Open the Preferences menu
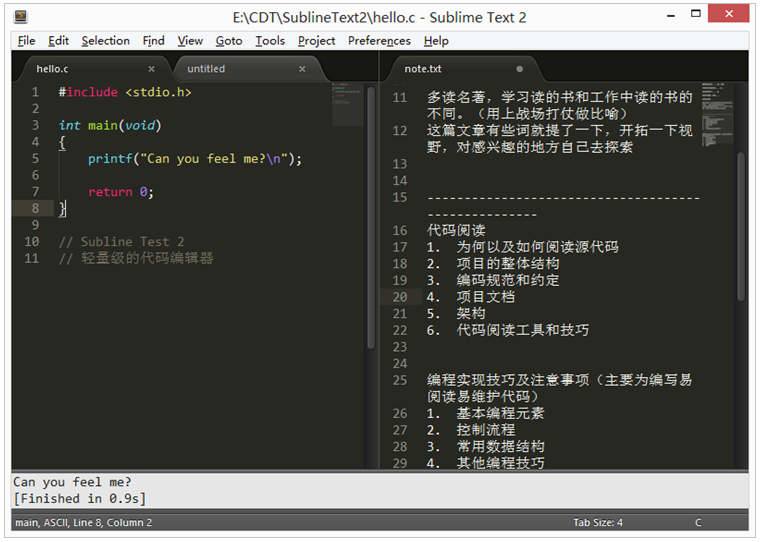Viewport: 761px width, 542px height. click(x=379, y=41)
